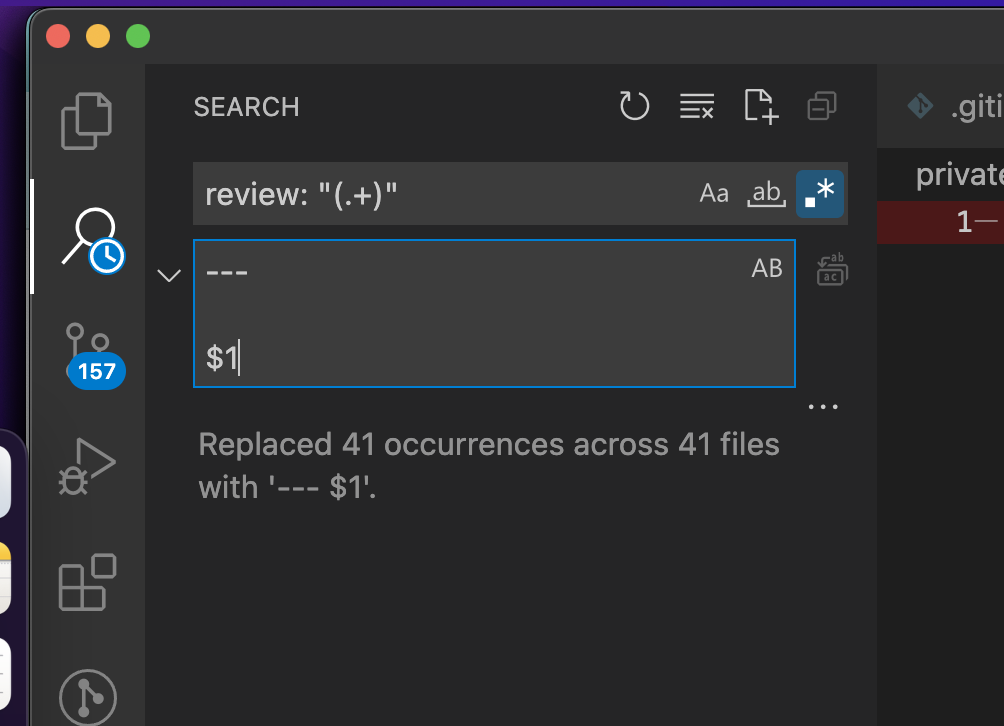1004x726 pixels.
Task: Click the Replace All icon beside the replace box
Action: tap(831, 268)
